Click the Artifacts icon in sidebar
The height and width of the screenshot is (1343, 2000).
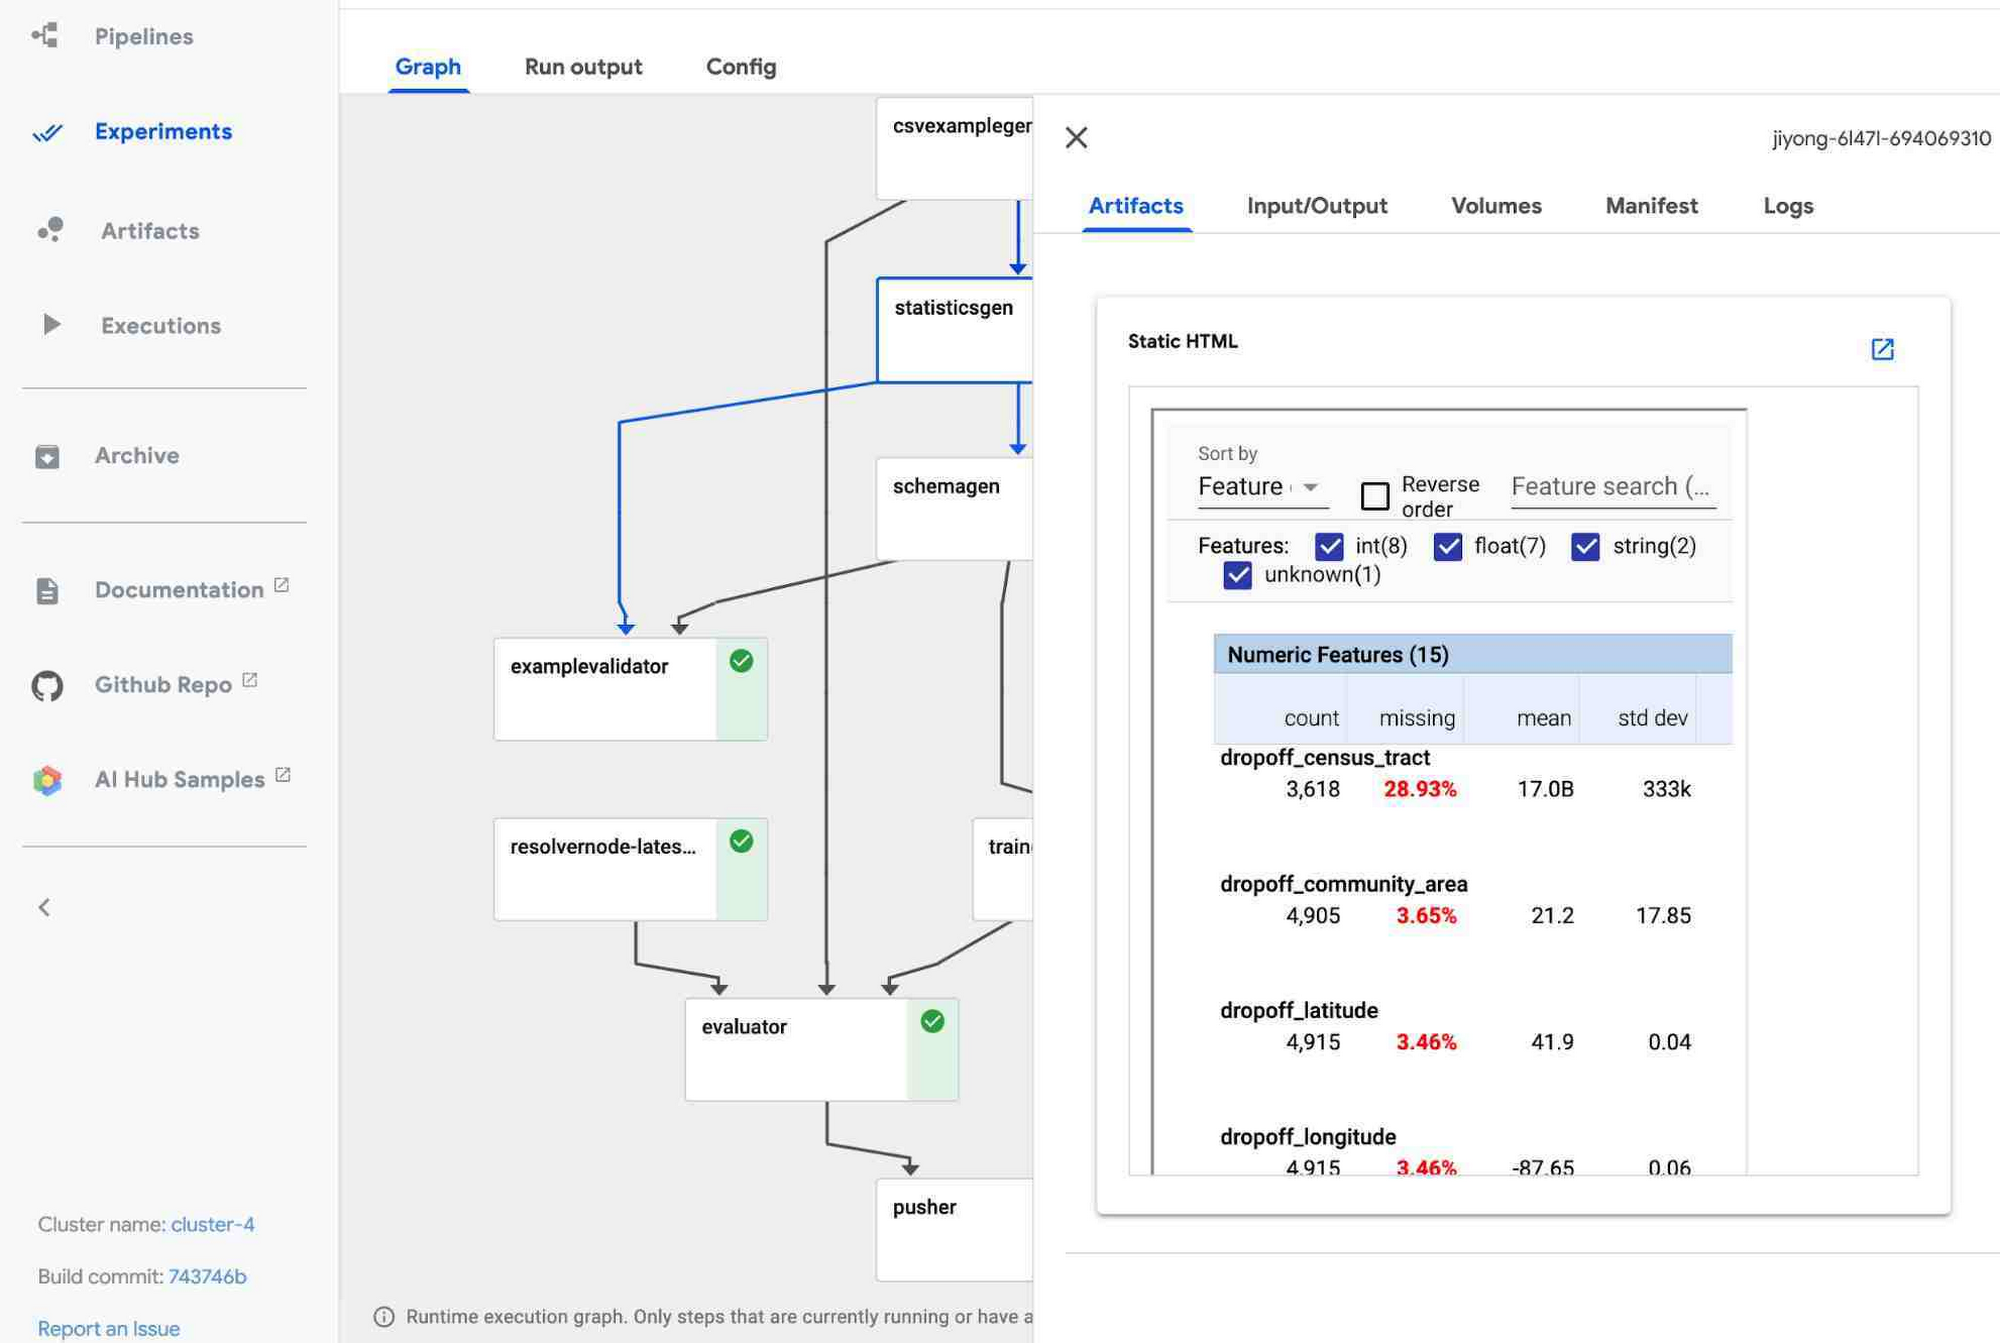tap(51, 231)
